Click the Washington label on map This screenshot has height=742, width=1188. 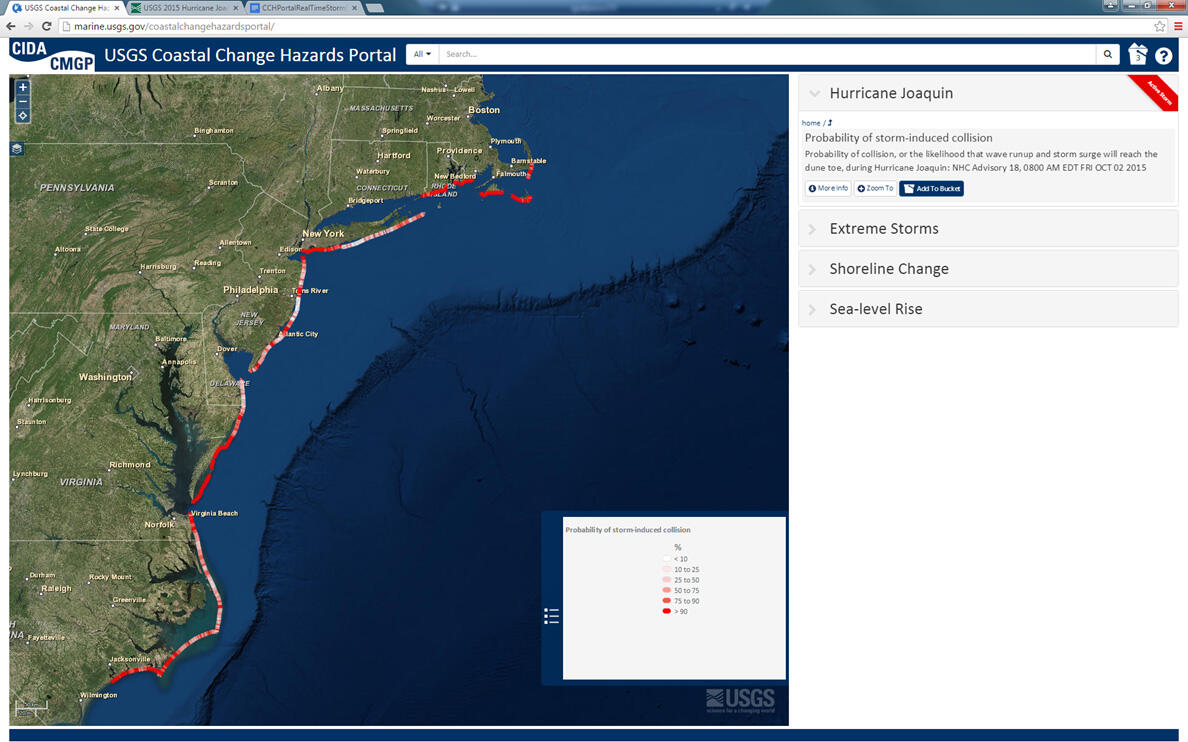pyautogui.click(x=105, y=377)
